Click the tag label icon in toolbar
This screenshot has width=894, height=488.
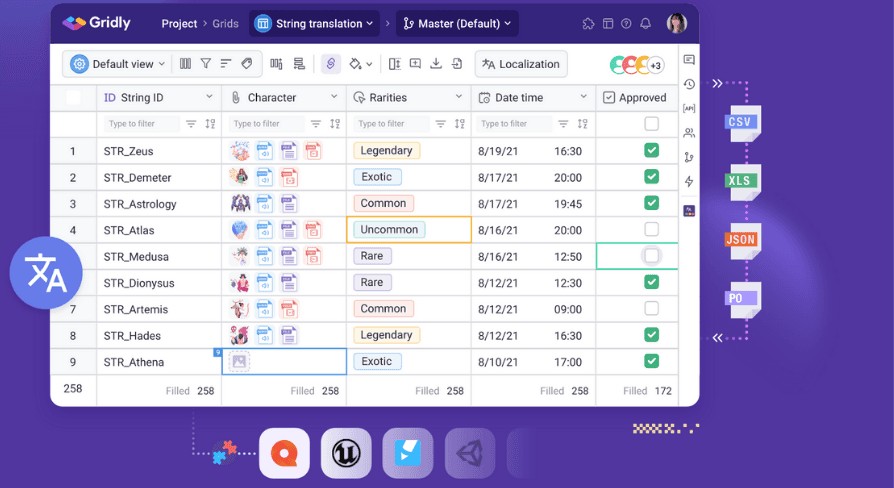pyautogui.click(x=246, y=64)
